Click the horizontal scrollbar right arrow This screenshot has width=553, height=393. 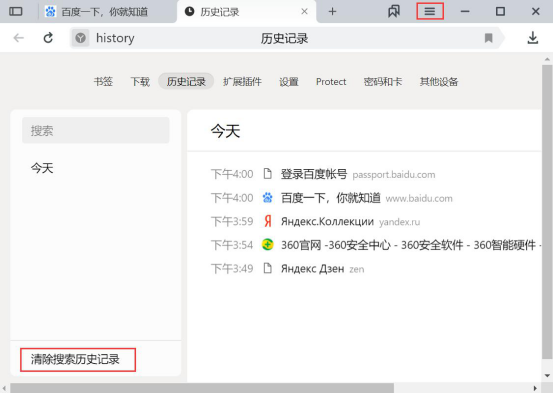535,388
